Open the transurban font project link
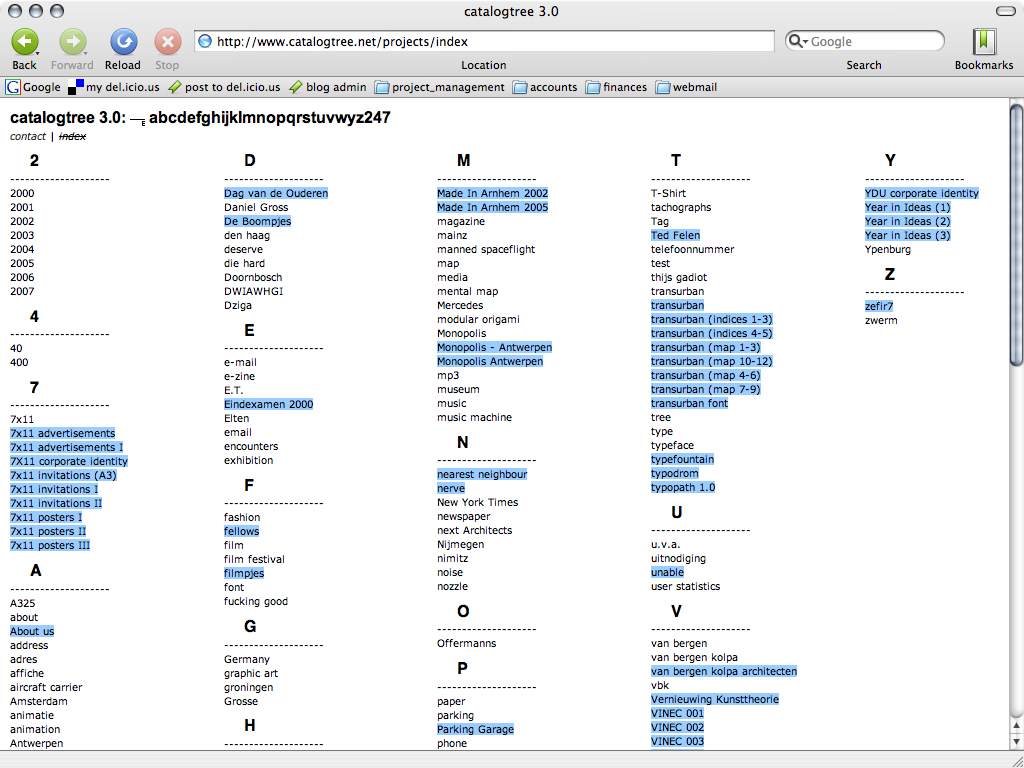This screenshot has height=768, width=1024. (x=687, y=403)
